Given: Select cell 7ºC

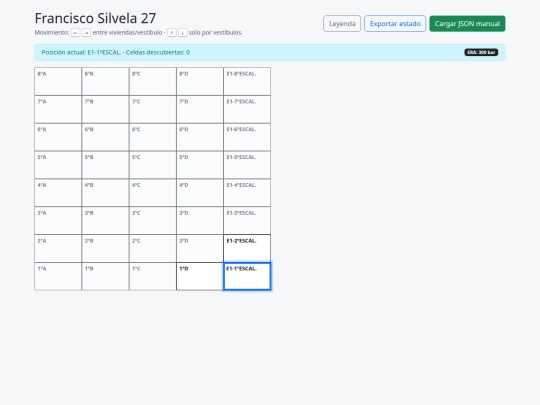Looking at the screenshot, I should tap(153, 109).
